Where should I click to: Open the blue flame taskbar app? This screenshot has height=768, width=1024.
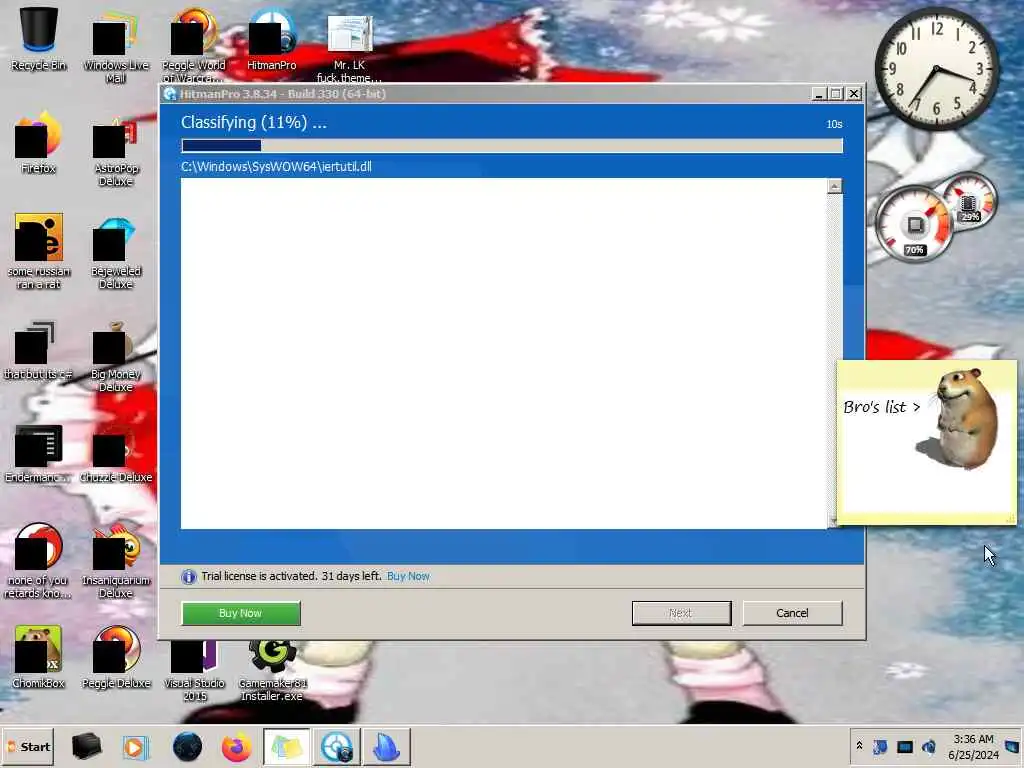coord(387,746)
